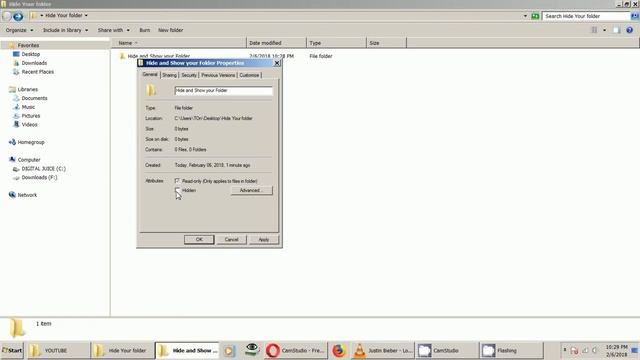Open Libraries in the navigation pane
This screenshot has height=360, width=640.
[27, 89]
